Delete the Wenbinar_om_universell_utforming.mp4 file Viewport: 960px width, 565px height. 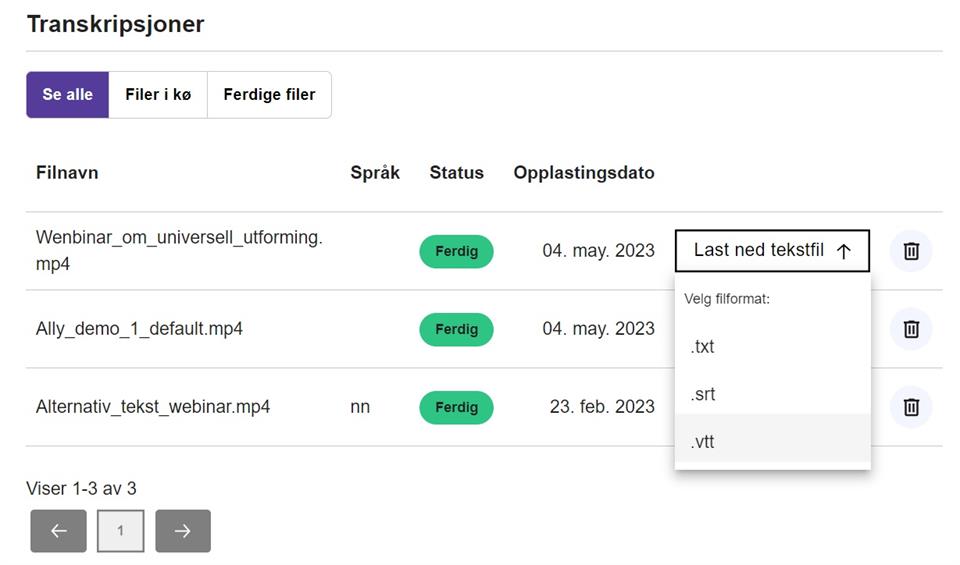click(x=911, y=251)
